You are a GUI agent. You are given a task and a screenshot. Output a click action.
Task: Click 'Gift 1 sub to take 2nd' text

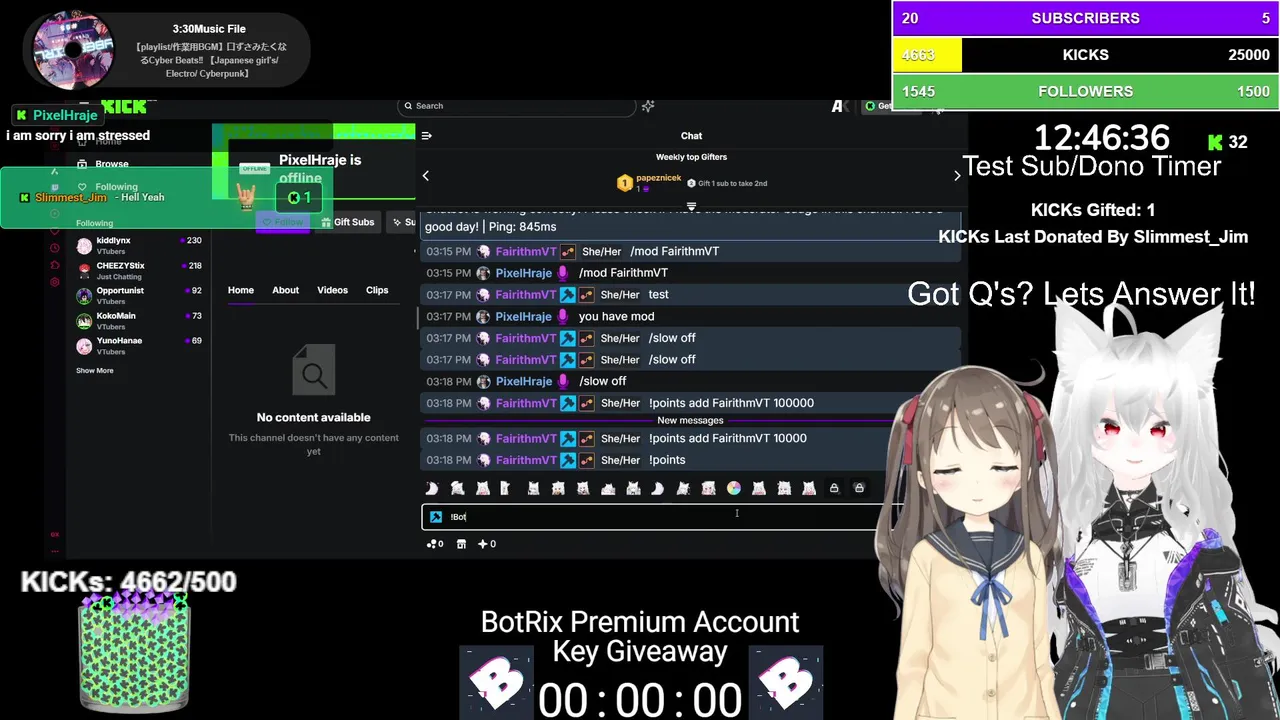pyautogui.click(x=733, y=184)
